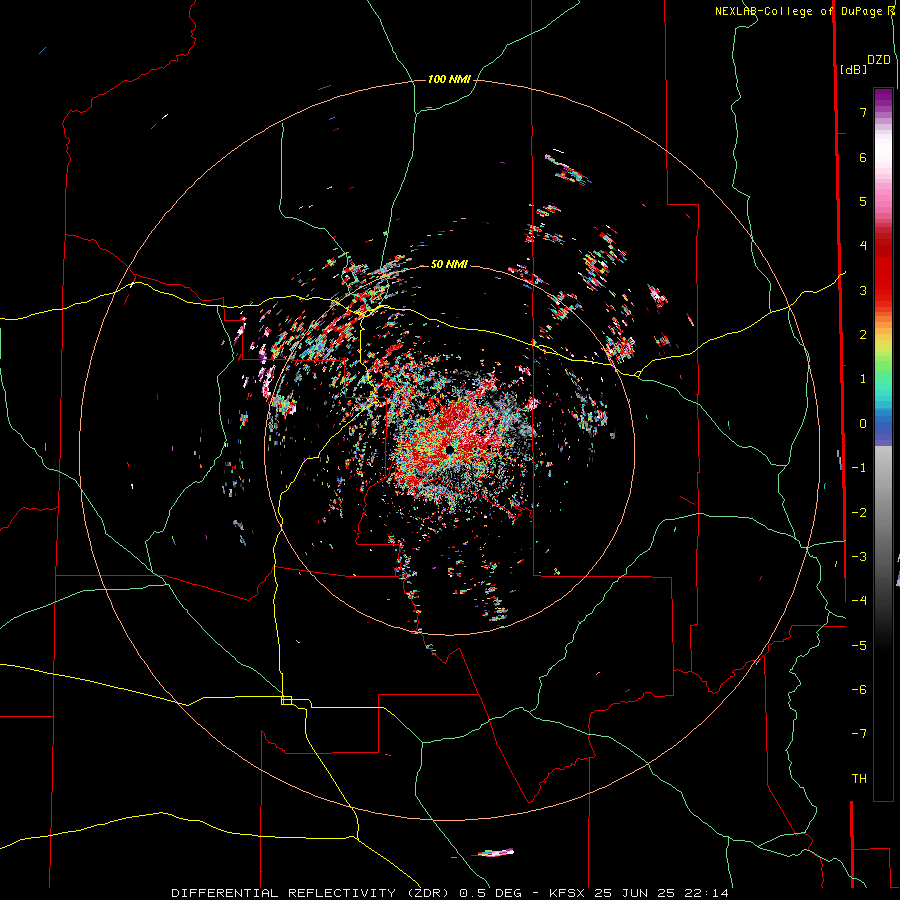The image size is (900, 900).
Task: Click the 1 value on color scale
Action: tap(863, 379)
